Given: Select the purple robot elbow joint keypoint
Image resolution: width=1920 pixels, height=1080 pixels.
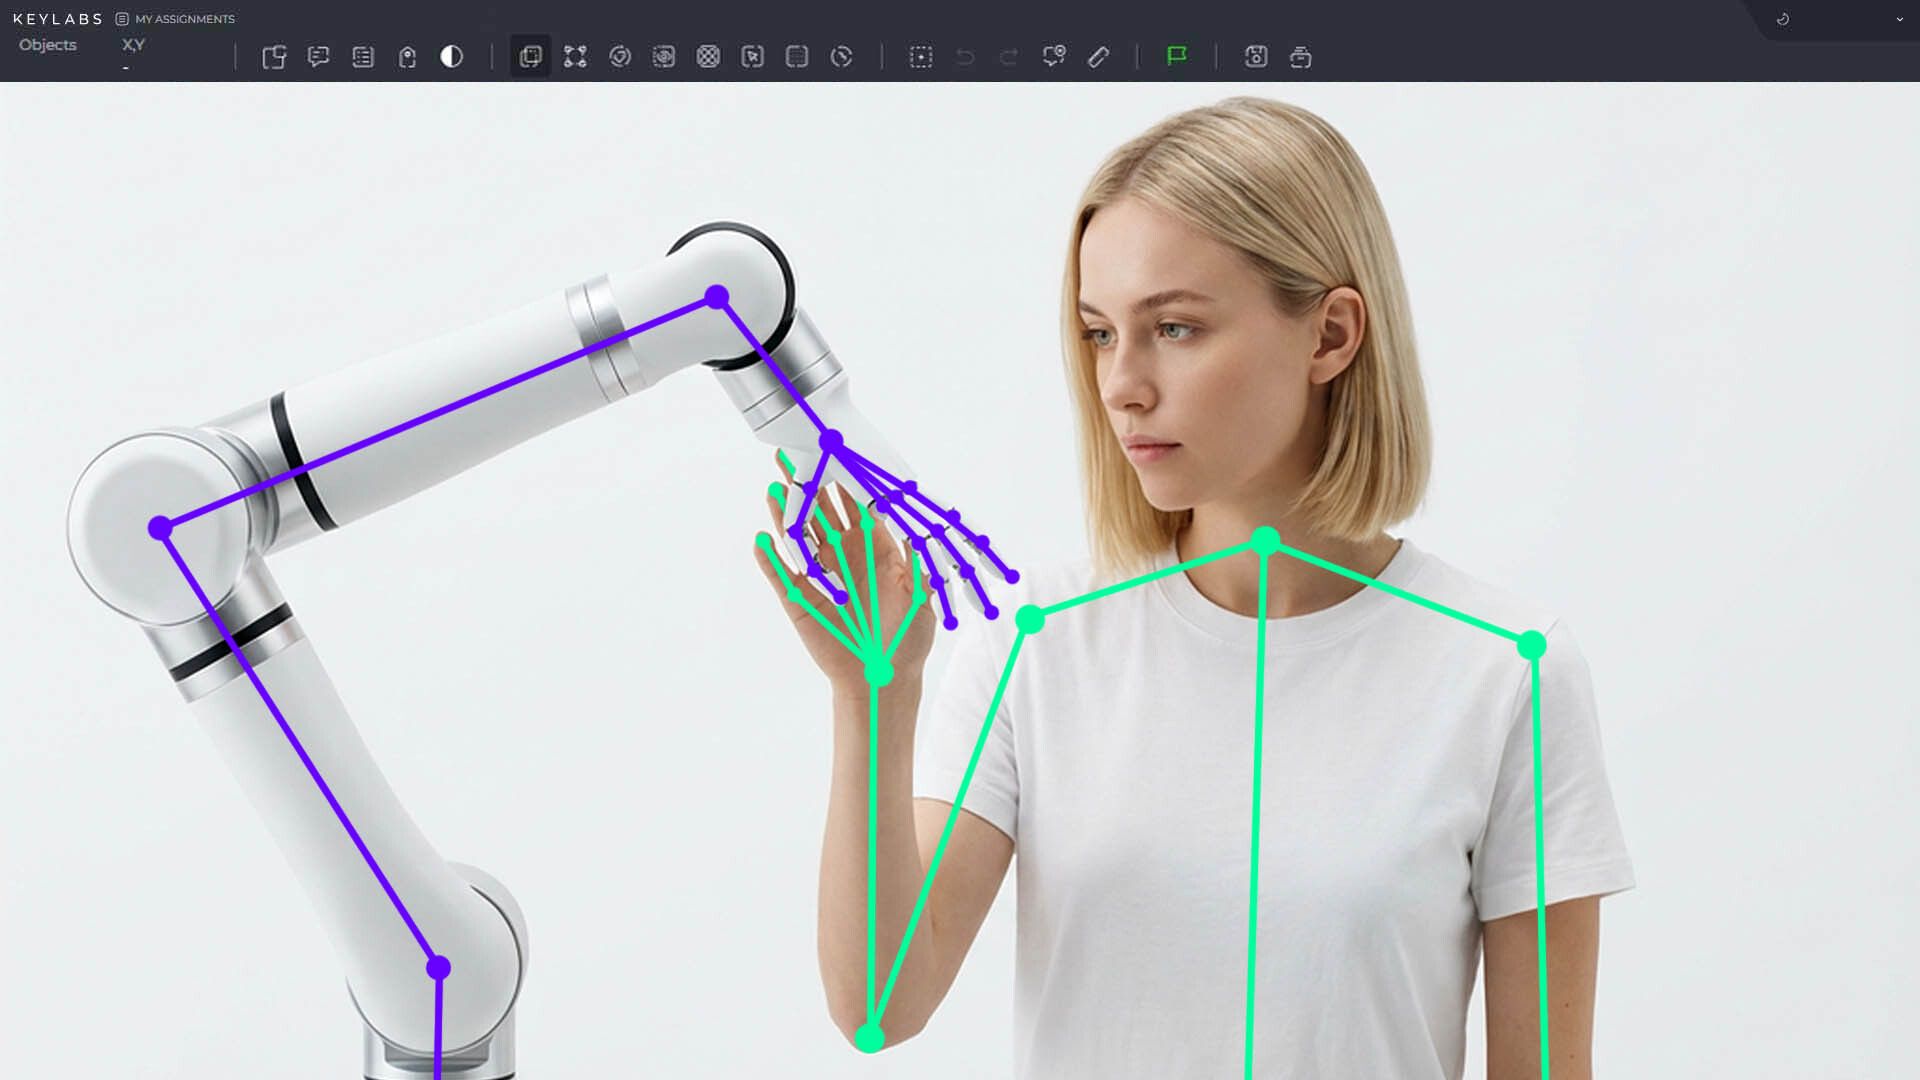Looking at the screenshot, I should pos(717,297).
